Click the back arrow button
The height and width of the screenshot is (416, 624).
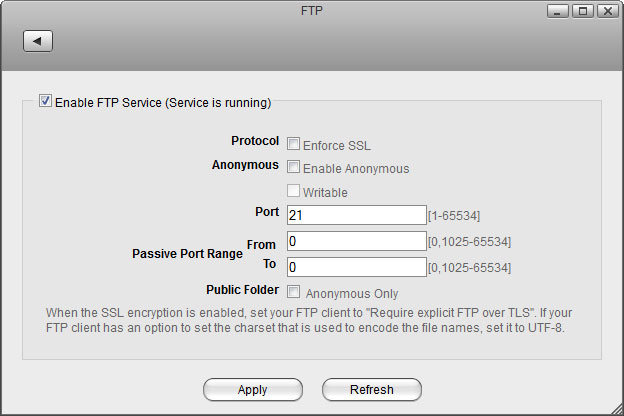37,41
